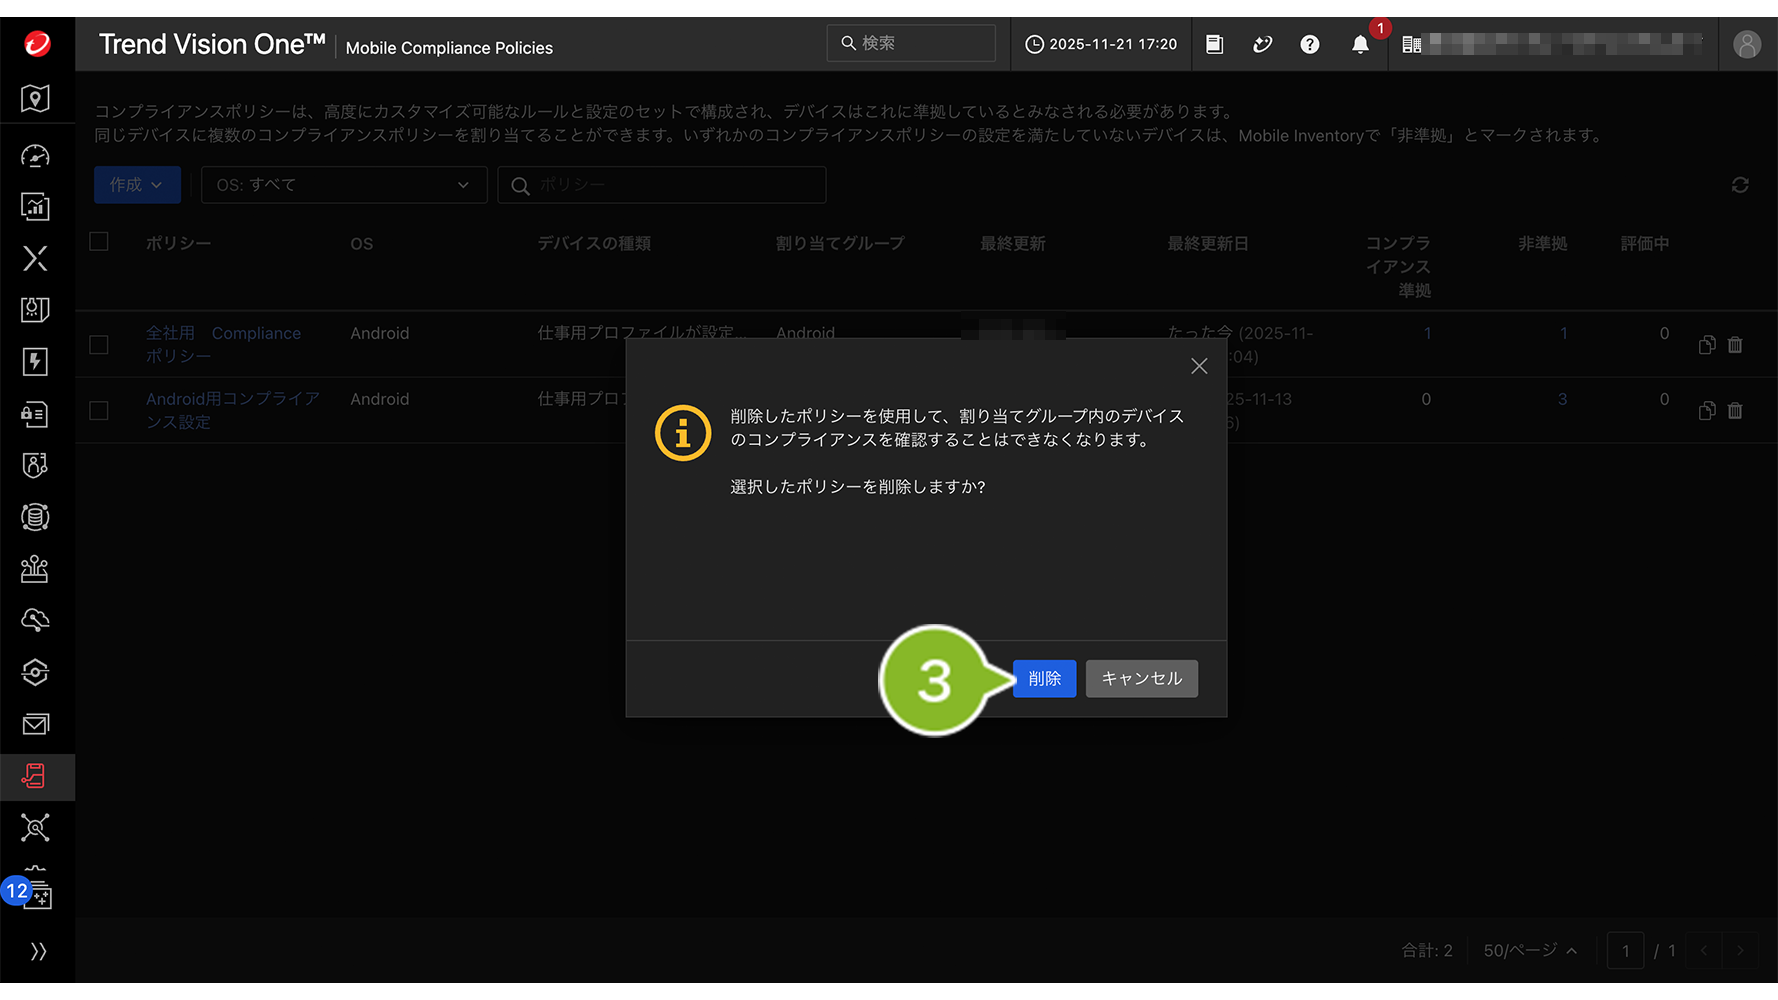The height and width of the screenshot is (1000, 1778).
Task: Click the top 検索 search field
Action: pyautogui.click(x=911, y=44)
